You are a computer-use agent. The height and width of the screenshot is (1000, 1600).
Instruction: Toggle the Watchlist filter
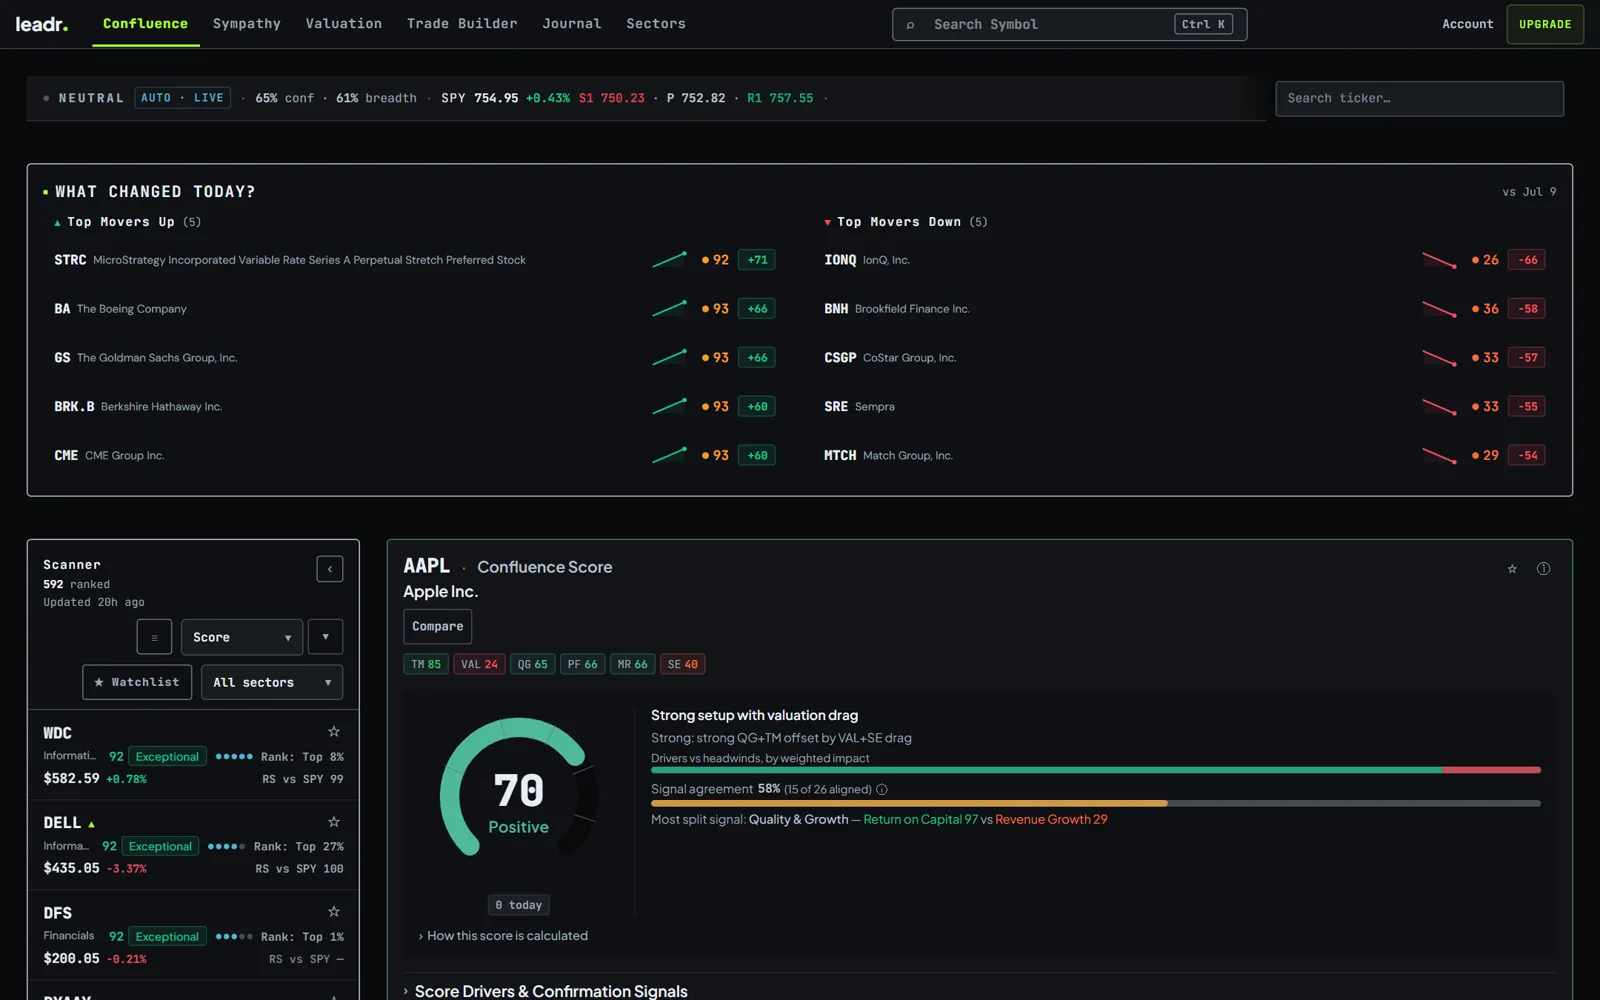(137, 682)
